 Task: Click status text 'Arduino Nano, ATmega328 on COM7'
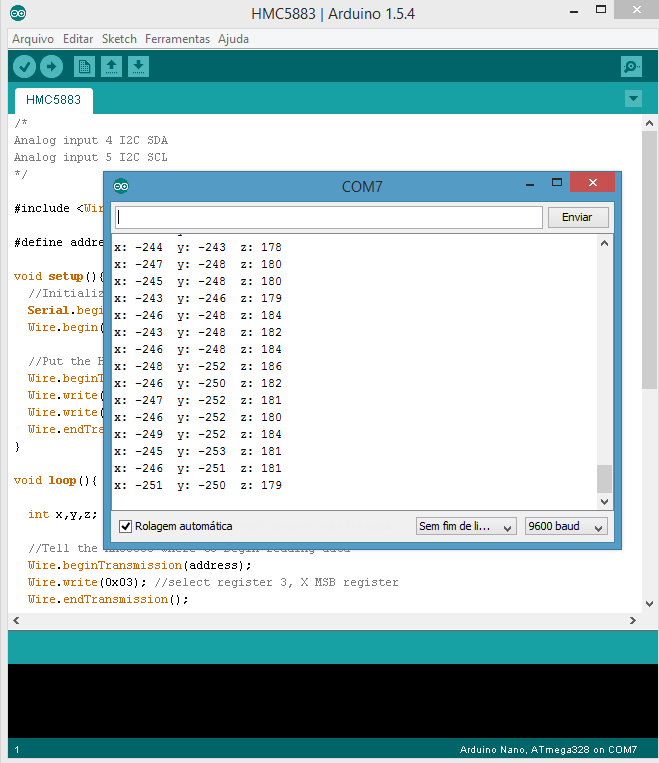pos(549,749)
